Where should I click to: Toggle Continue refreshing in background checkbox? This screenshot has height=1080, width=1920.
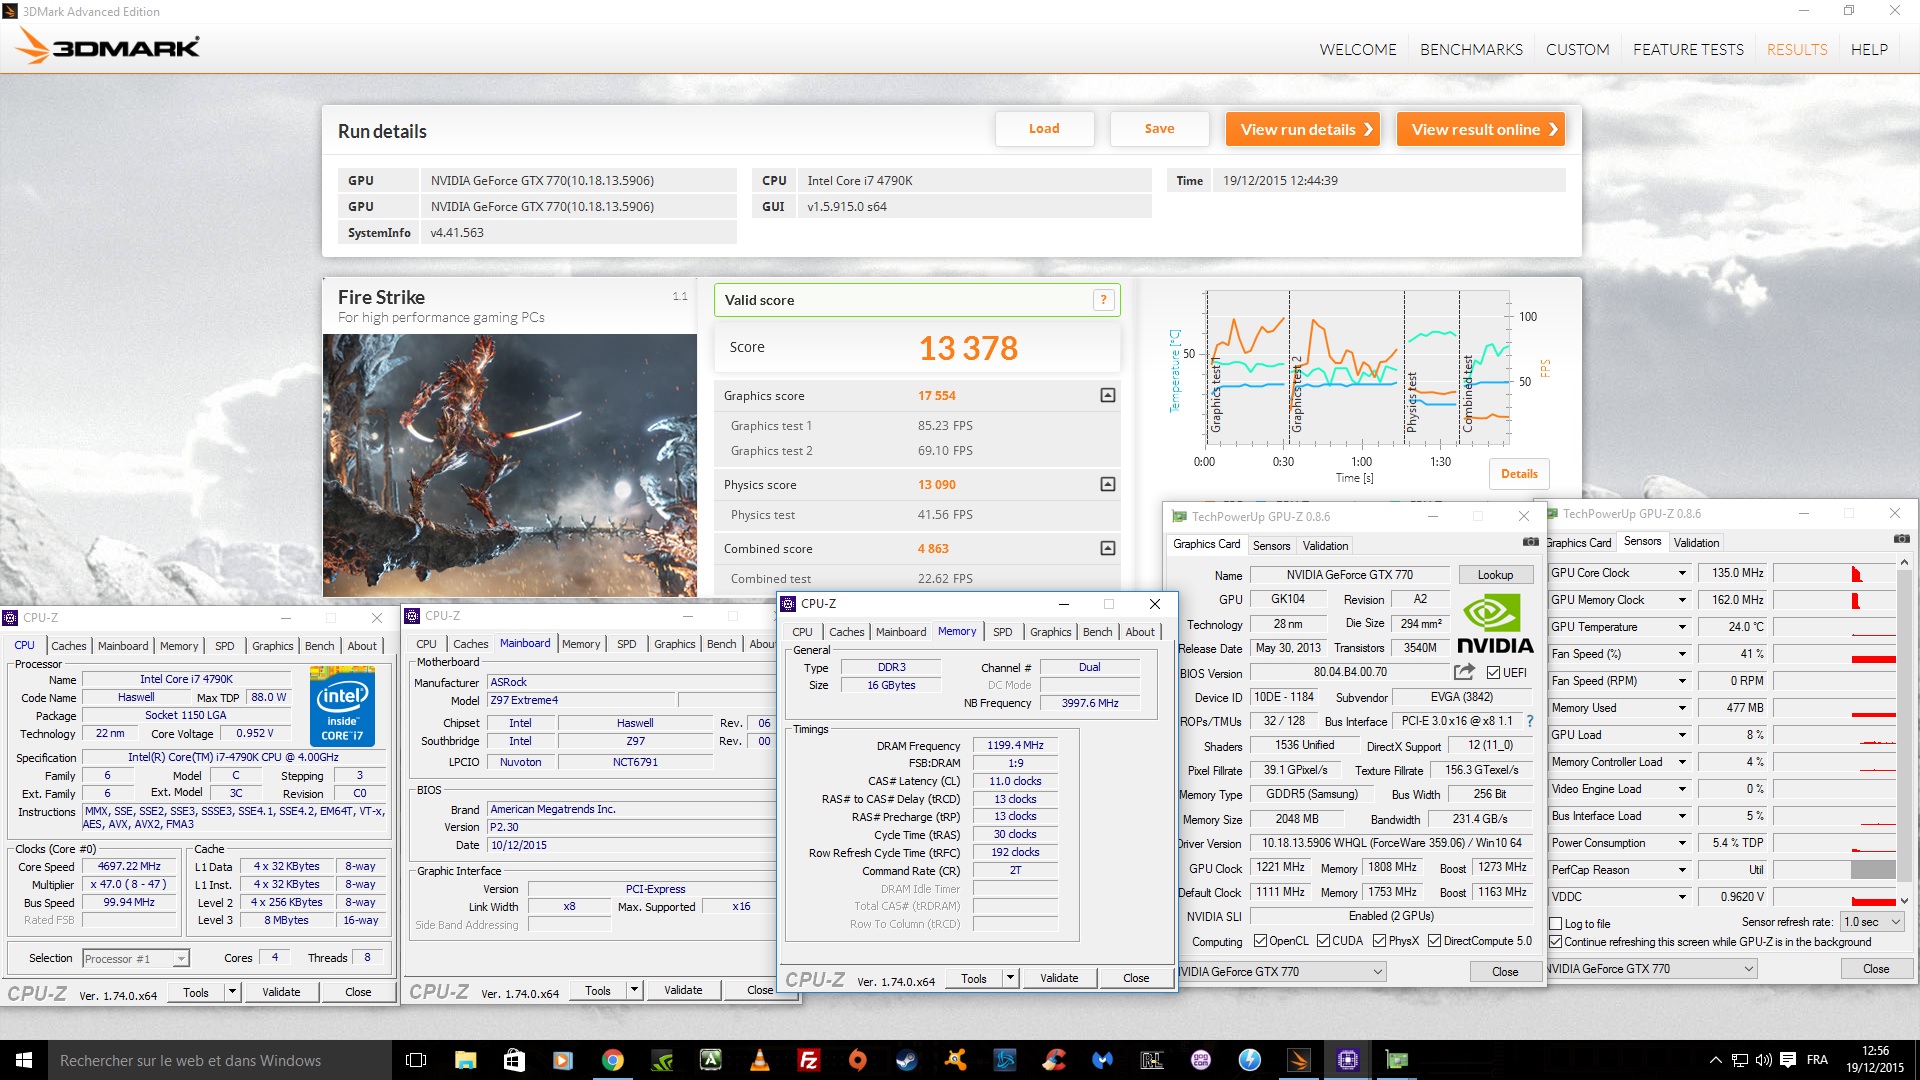[x=1555, y=942]
